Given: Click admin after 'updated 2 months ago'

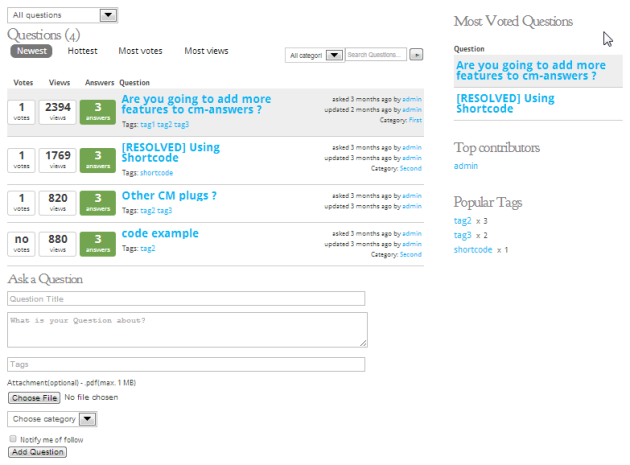Looking at the screenshot, I should click(x=412, y=110).
